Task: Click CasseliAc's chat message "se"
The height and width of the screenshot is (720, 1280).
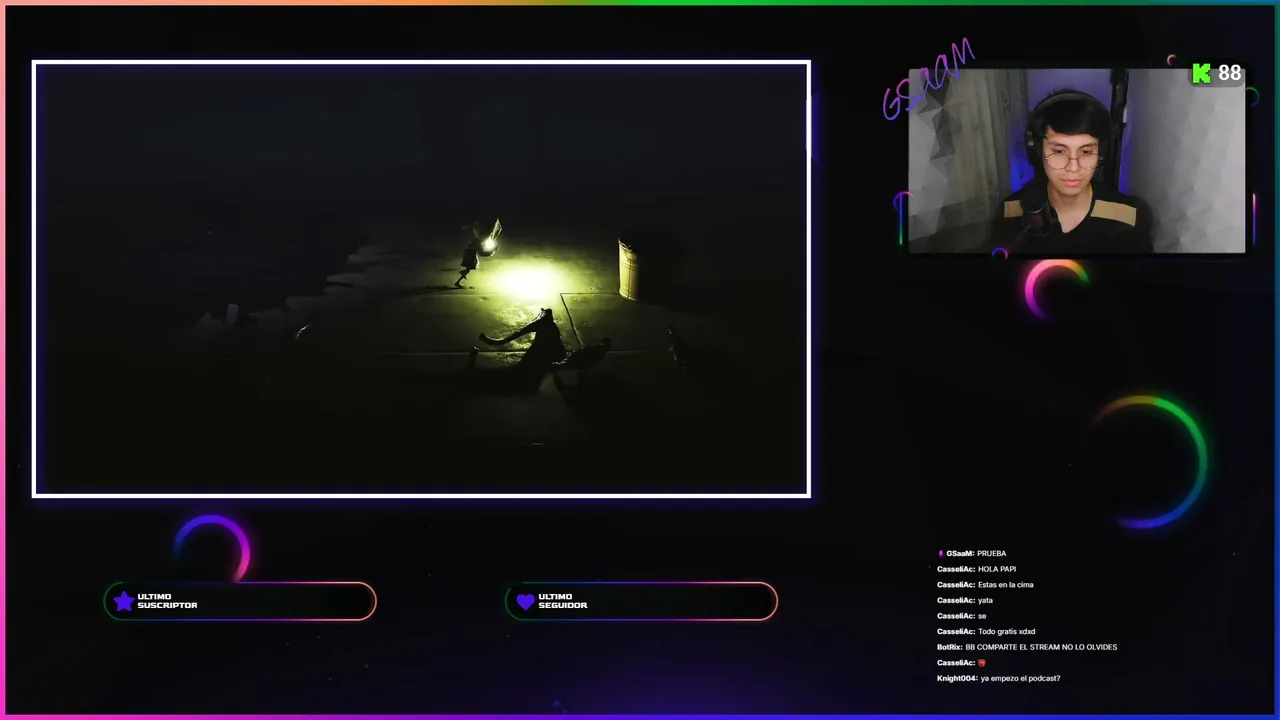Action: point(982,616)
